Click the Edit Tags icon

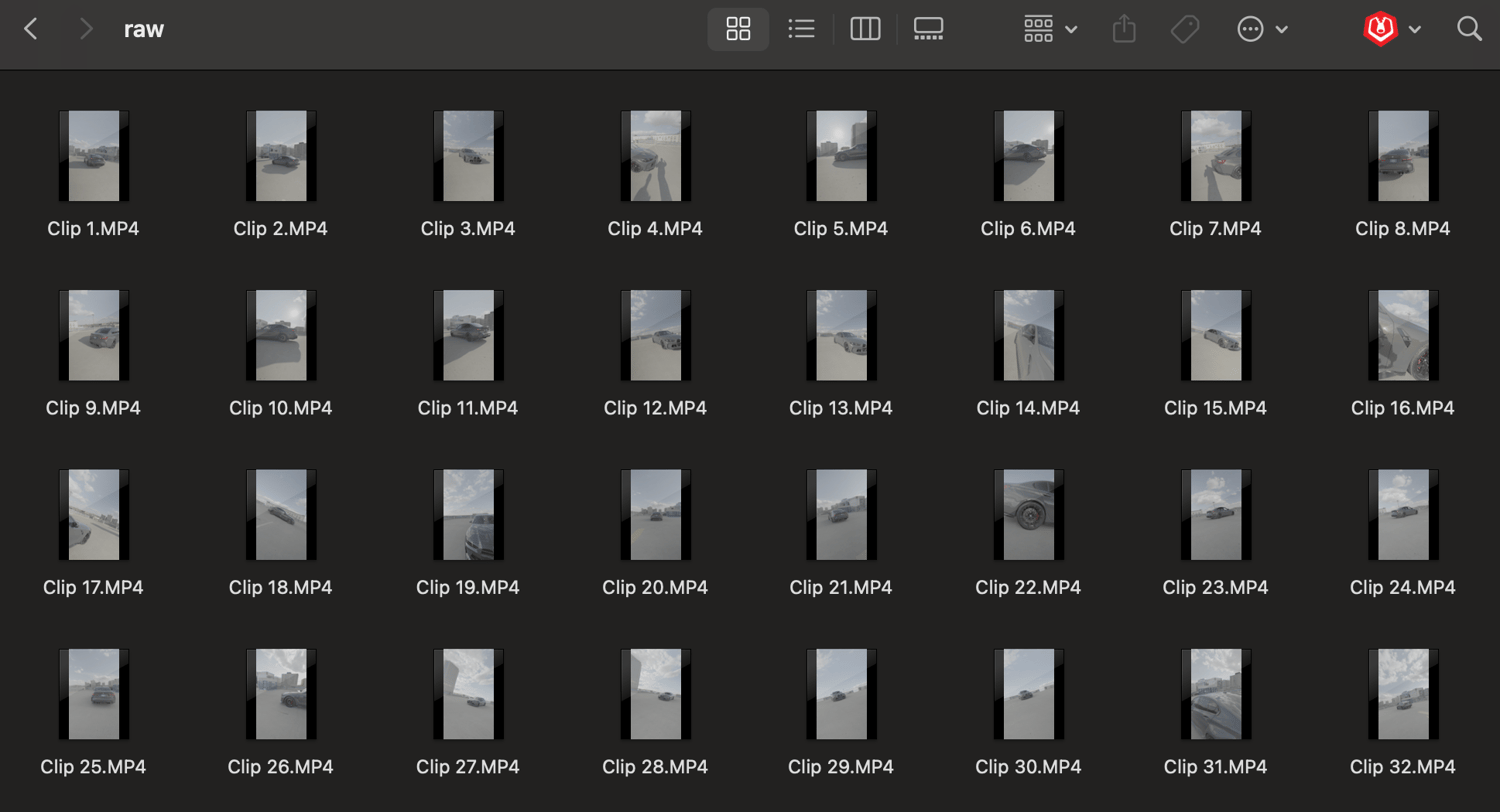click(x=1185, y=29)
